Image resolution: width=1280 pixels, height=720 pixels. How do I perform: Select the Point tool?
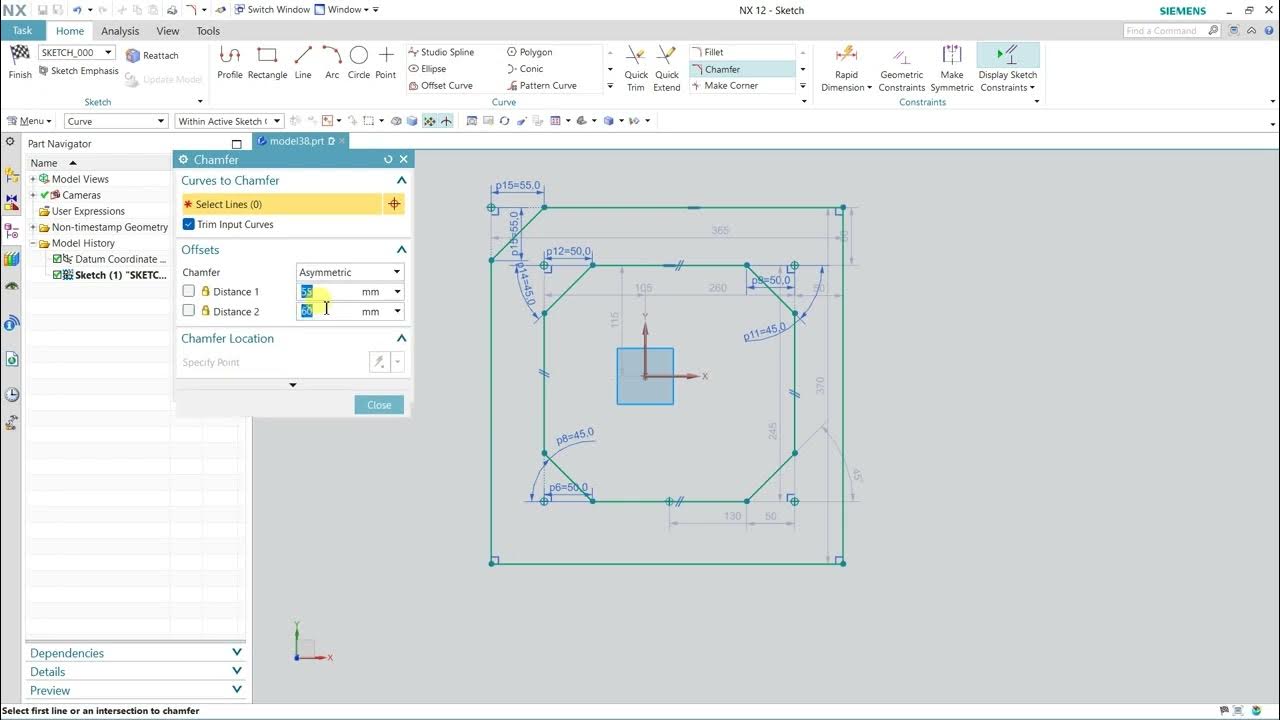coord(386,62)
